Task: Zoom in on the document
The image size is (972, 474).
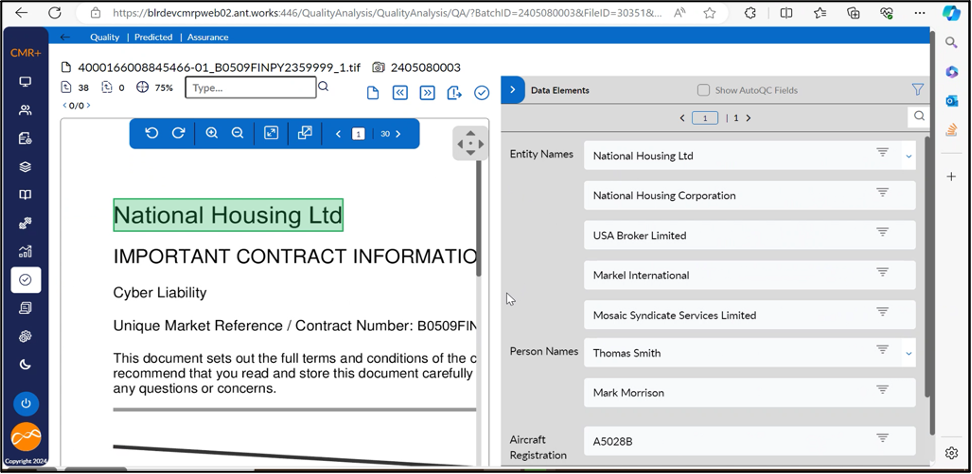Action: [x=212, y=133]
